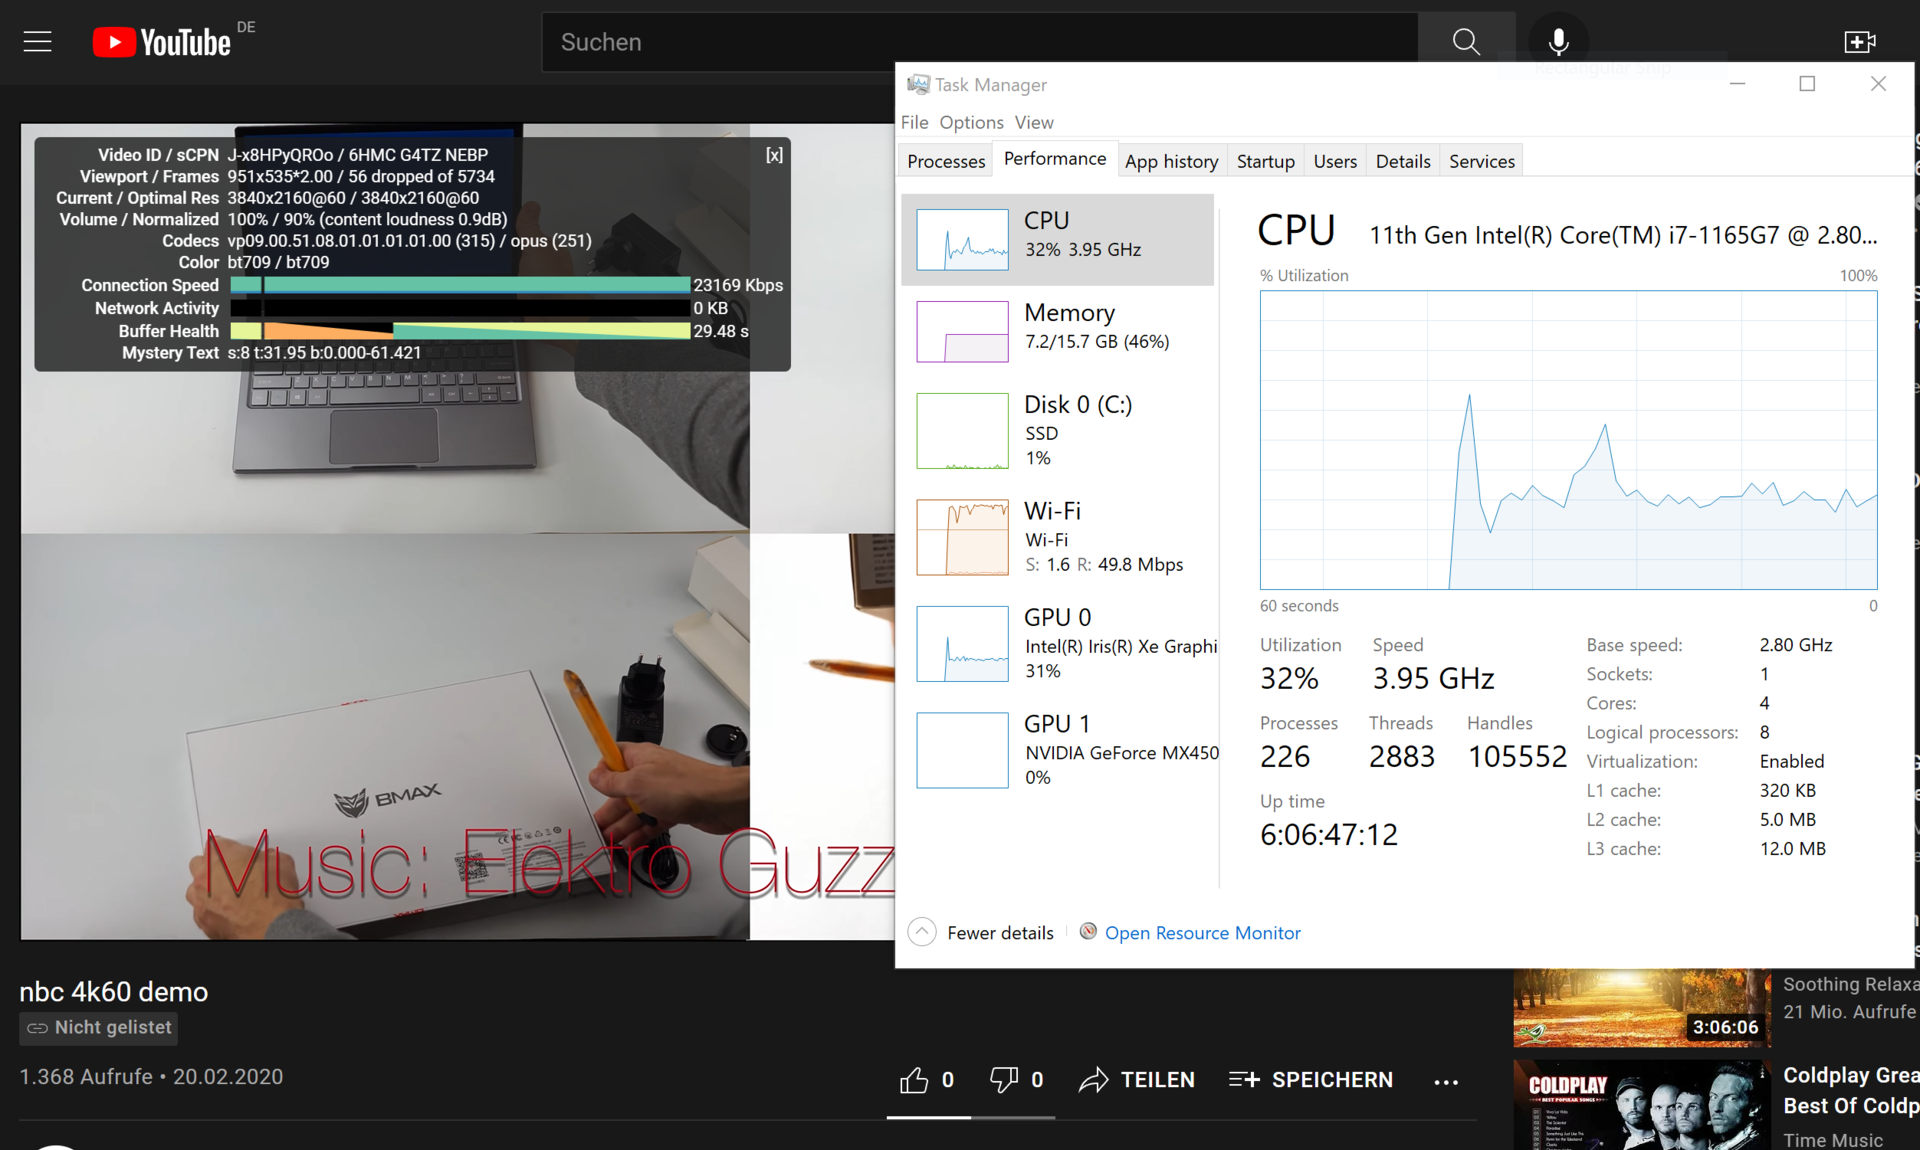This screenshot has height=1150, width=1920.
Task: Open the YouTube hamburger guide menu
Action: [x=38, y=42]
